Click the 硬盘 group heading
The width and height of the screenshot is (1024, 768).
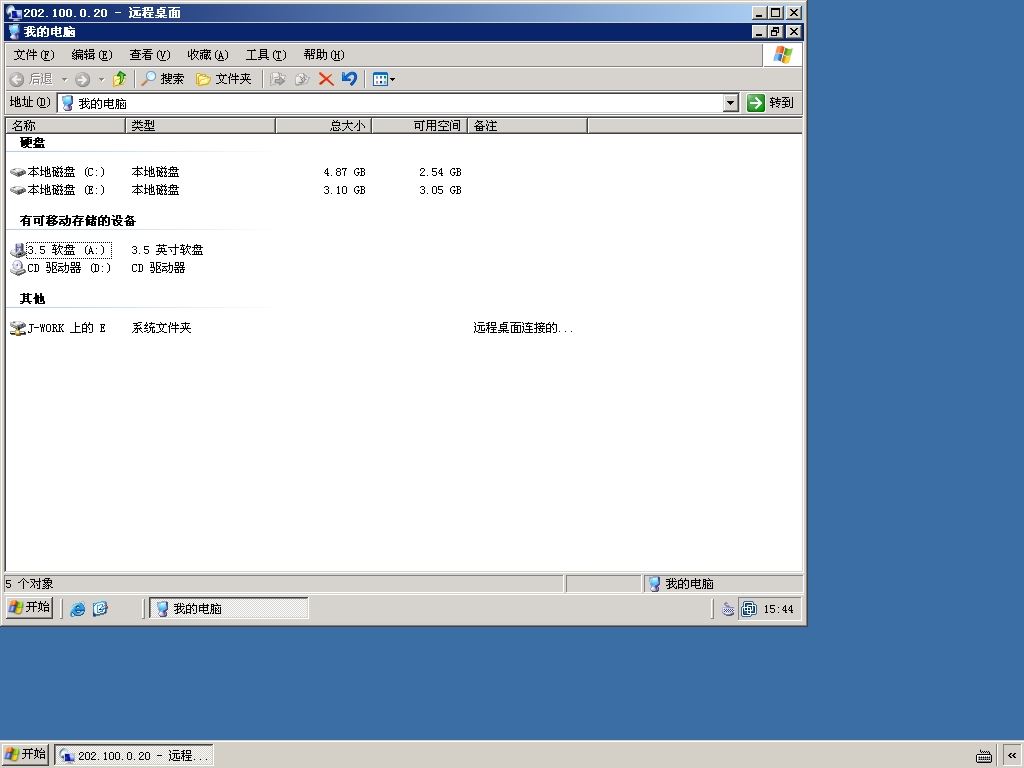32,143
